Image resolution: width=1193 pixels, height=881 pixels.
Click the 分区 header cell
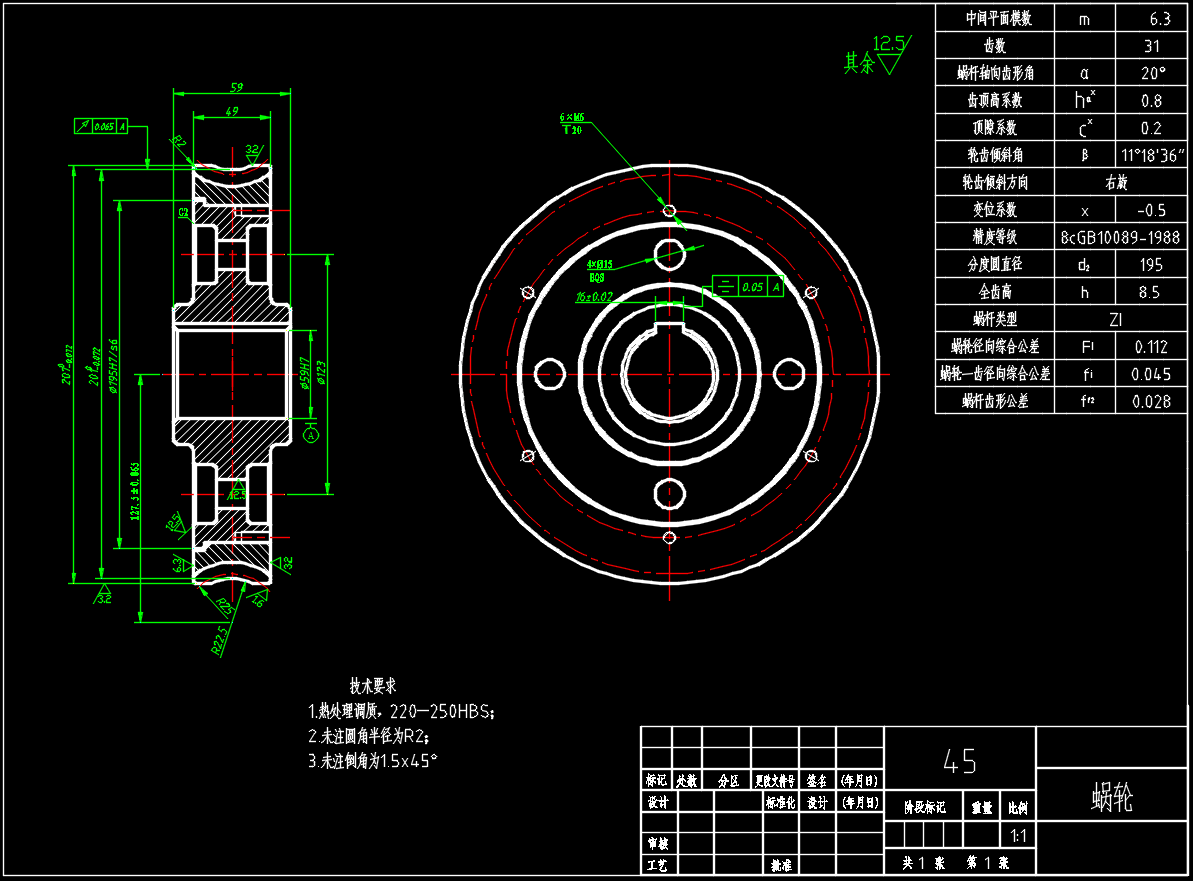[x=727, y=781]
